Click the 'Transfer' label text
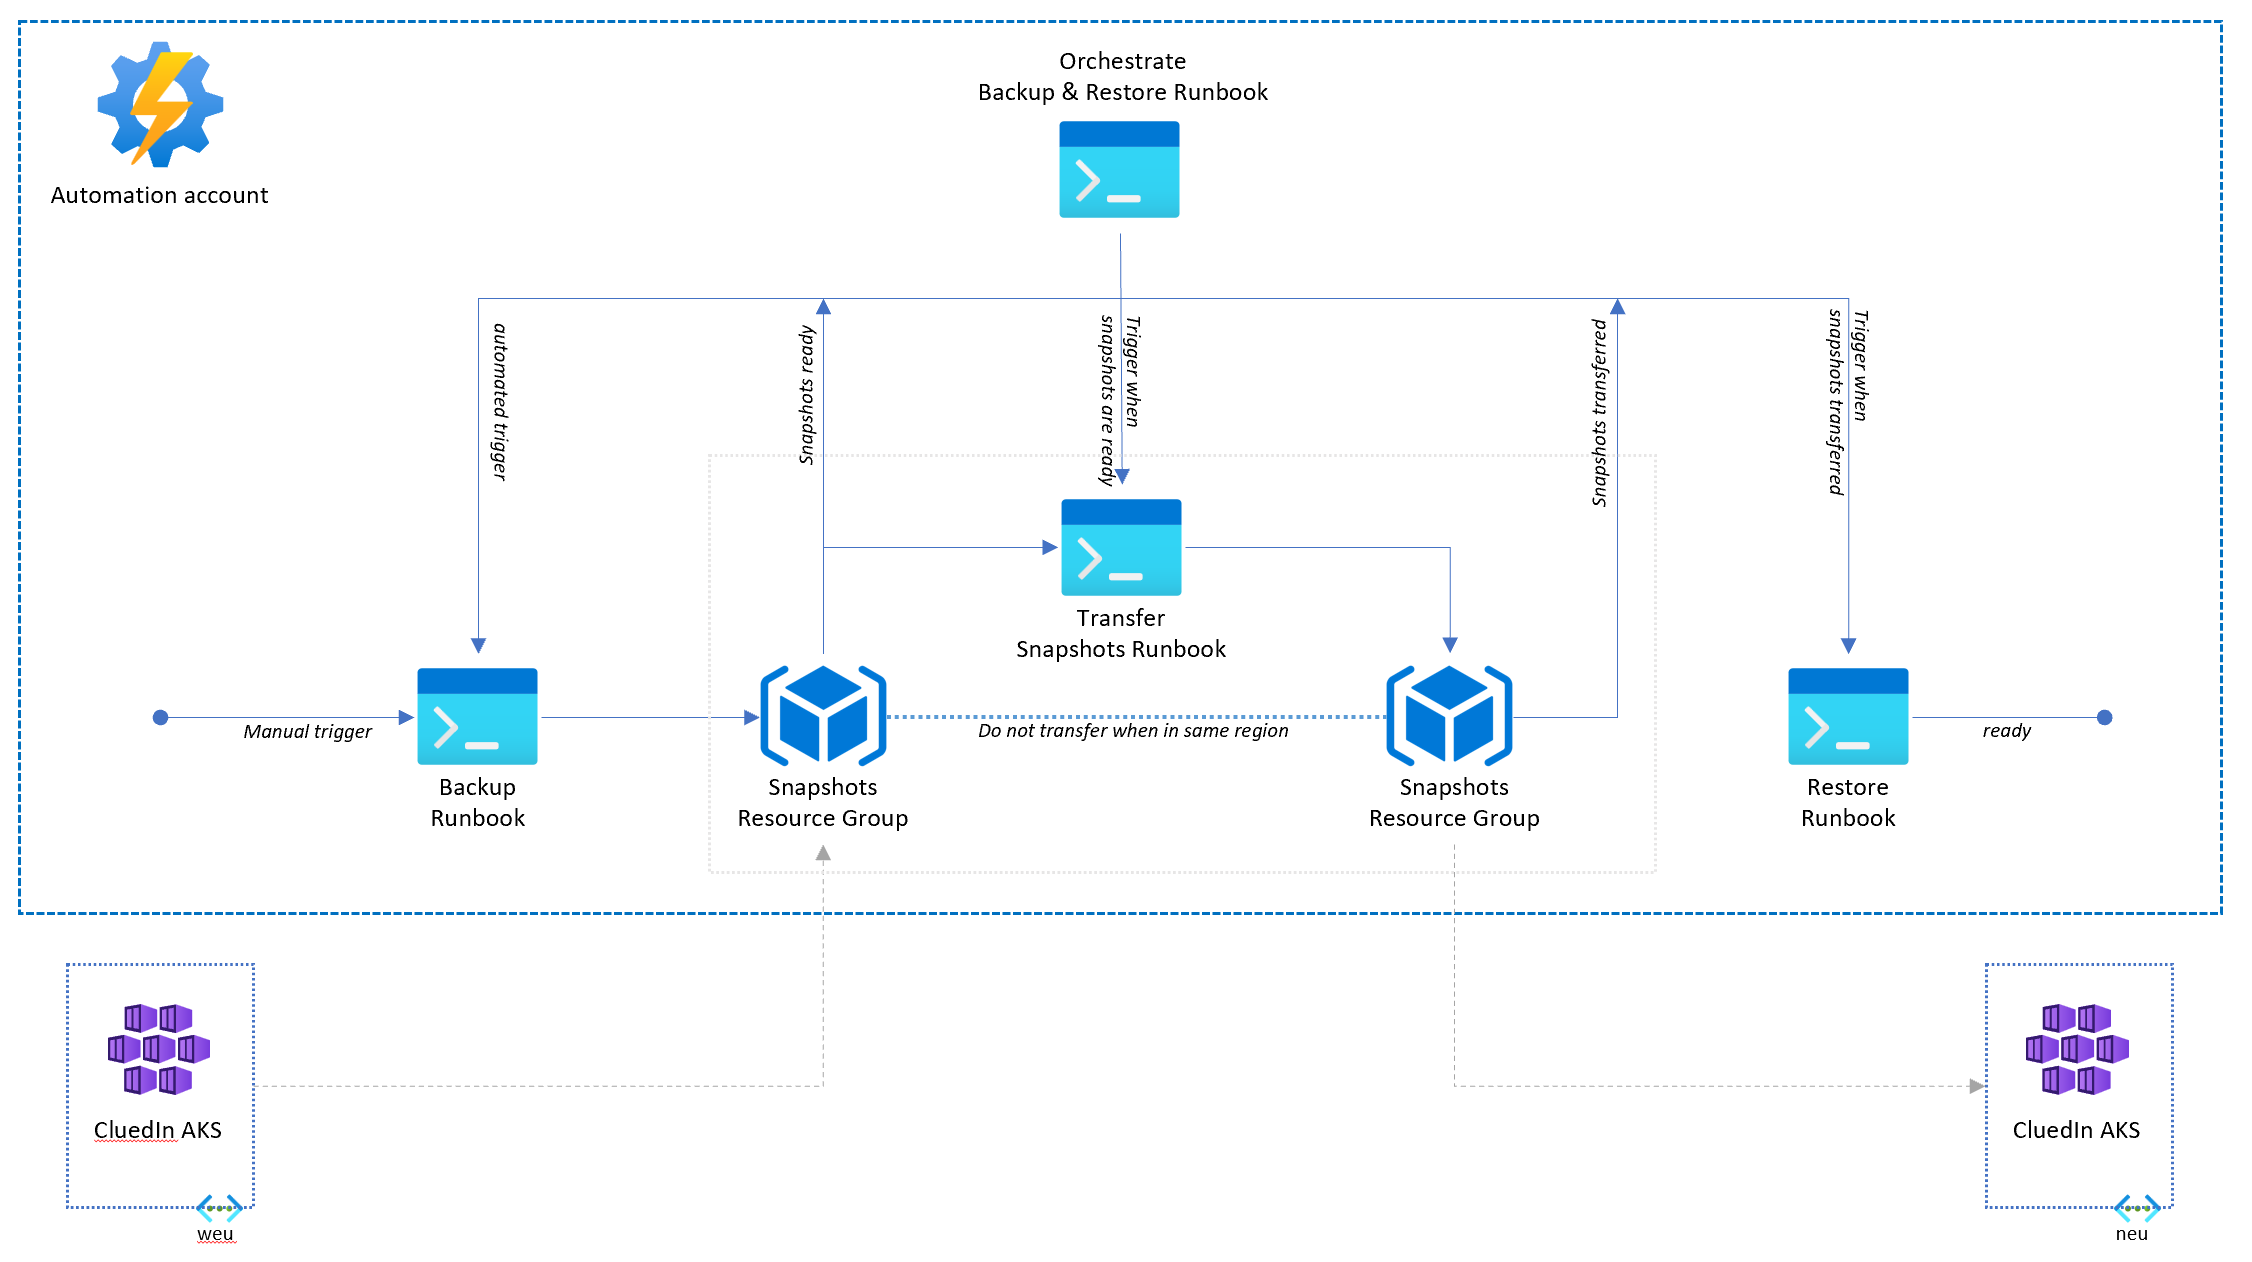This screenshot has width=2252, height=1262. [1121, 618]
